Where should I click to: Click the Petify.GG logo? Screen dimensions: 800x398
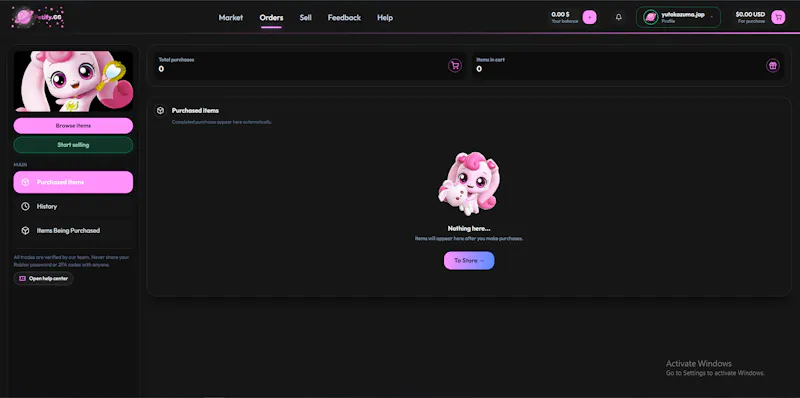pyautogui.click(x=38, y=17)
